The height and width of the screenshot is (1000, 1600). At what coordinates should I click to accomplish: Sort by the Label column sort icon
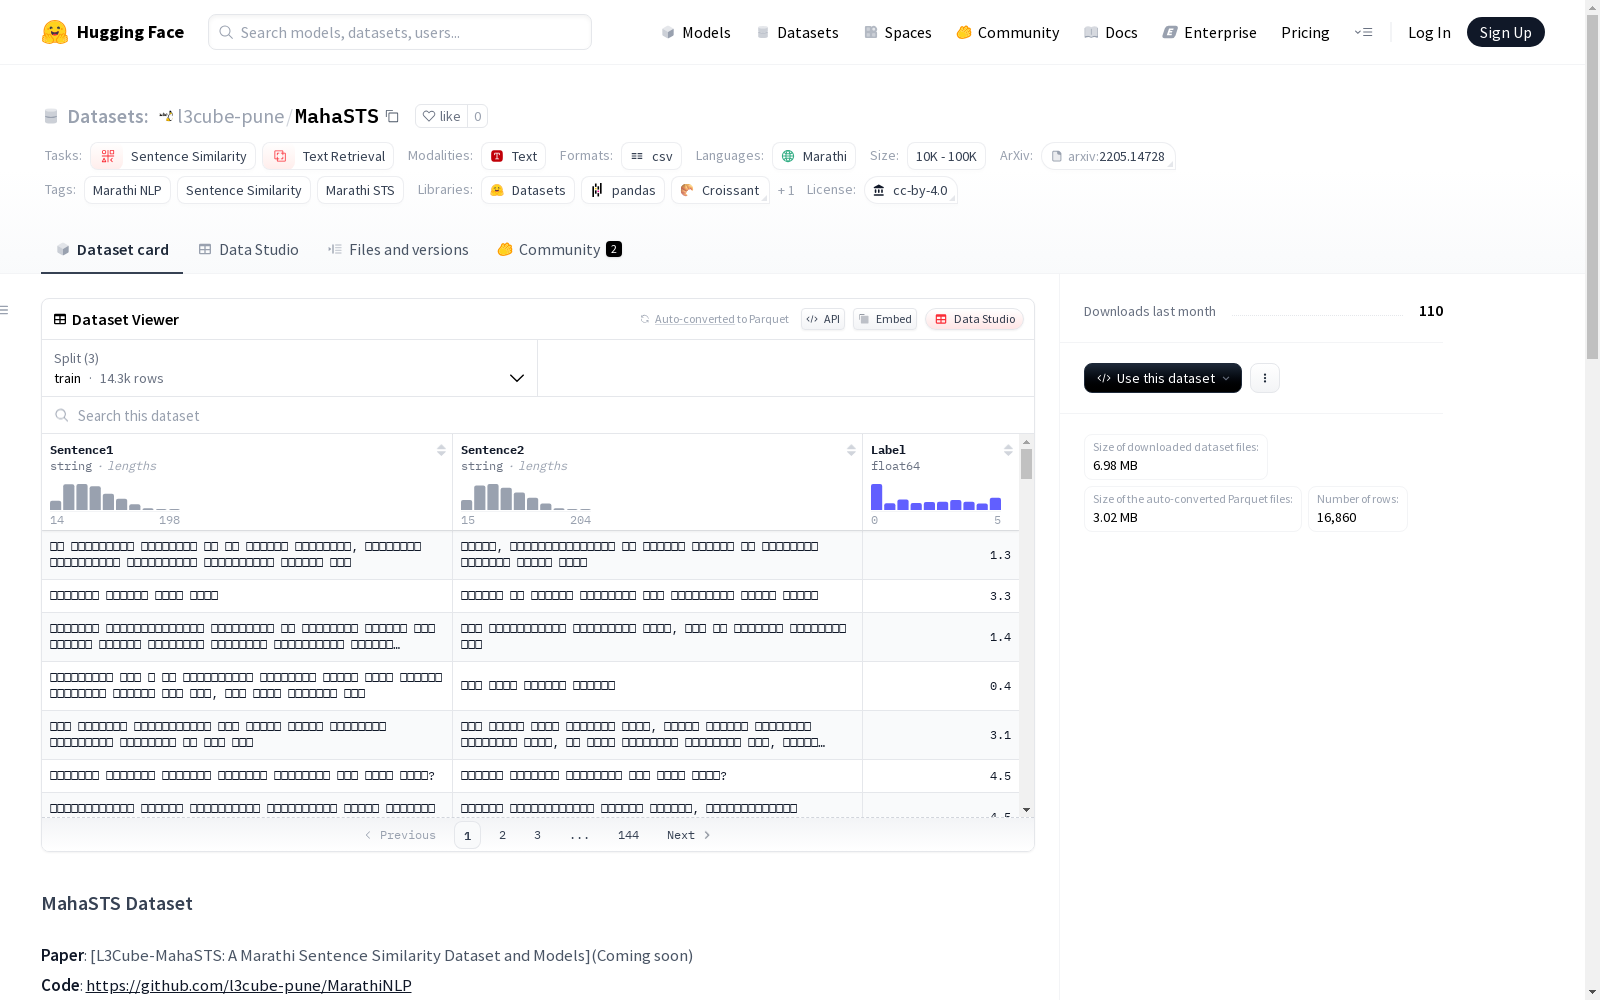tap(1008, 450)
